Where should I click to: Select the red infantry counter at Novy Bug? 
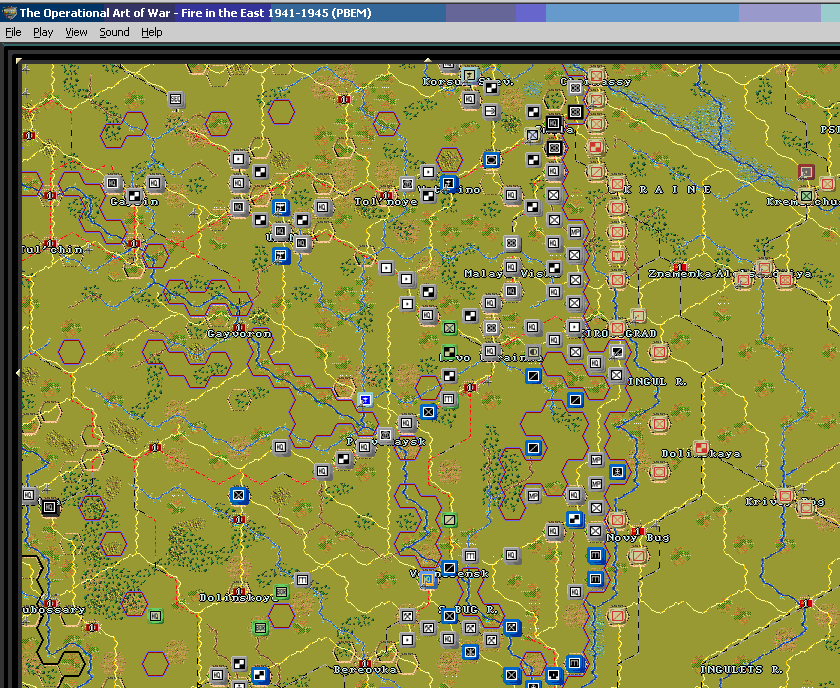617,519
